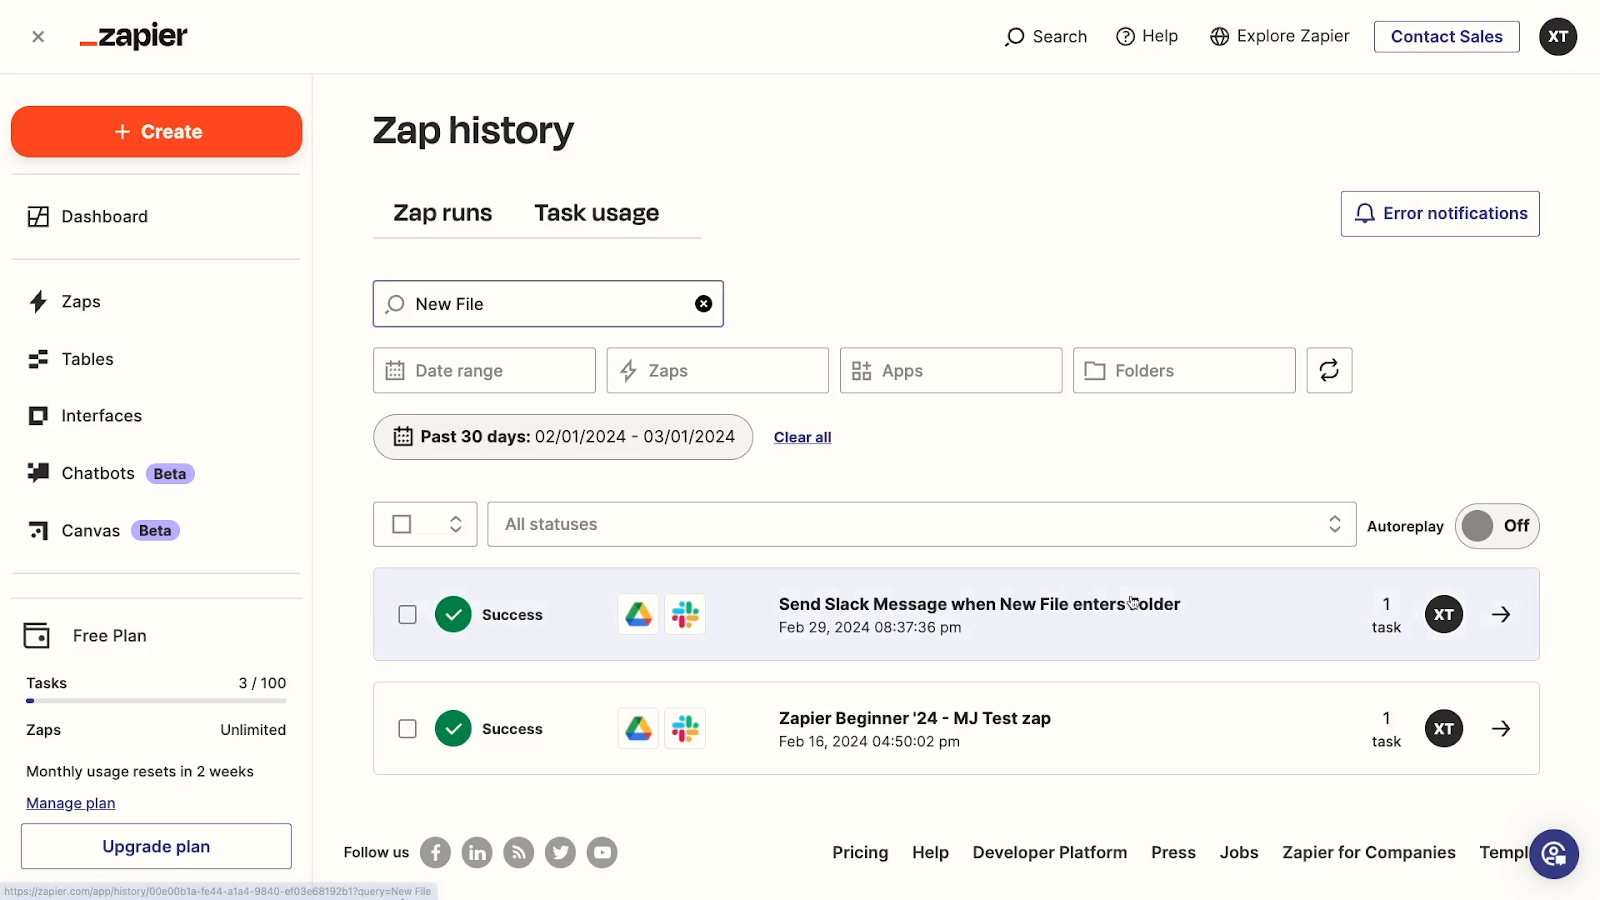Image resolution: width=1600 pixels, height=900 pixels.
Task: Open the Help menu
Action: pyautogui.click(x=1147, y=37)
